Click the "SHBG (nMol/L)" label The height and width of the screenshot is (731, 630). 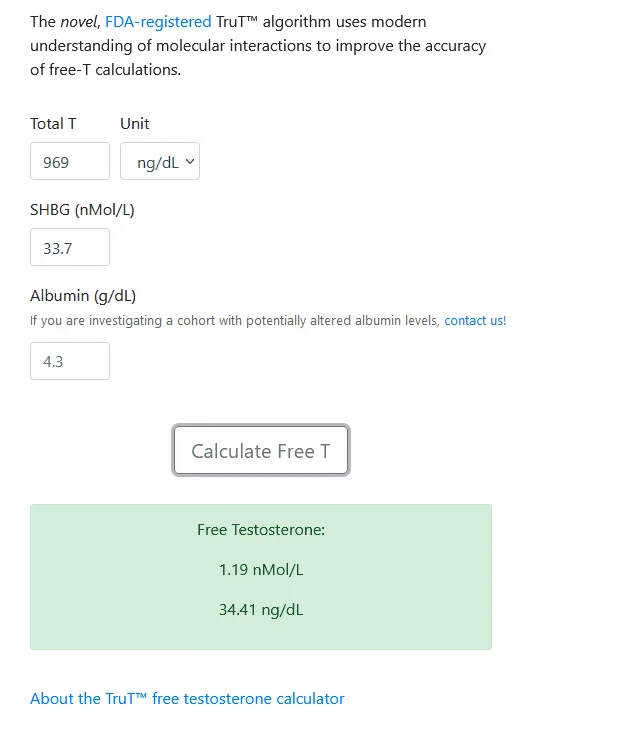[82, 210]
